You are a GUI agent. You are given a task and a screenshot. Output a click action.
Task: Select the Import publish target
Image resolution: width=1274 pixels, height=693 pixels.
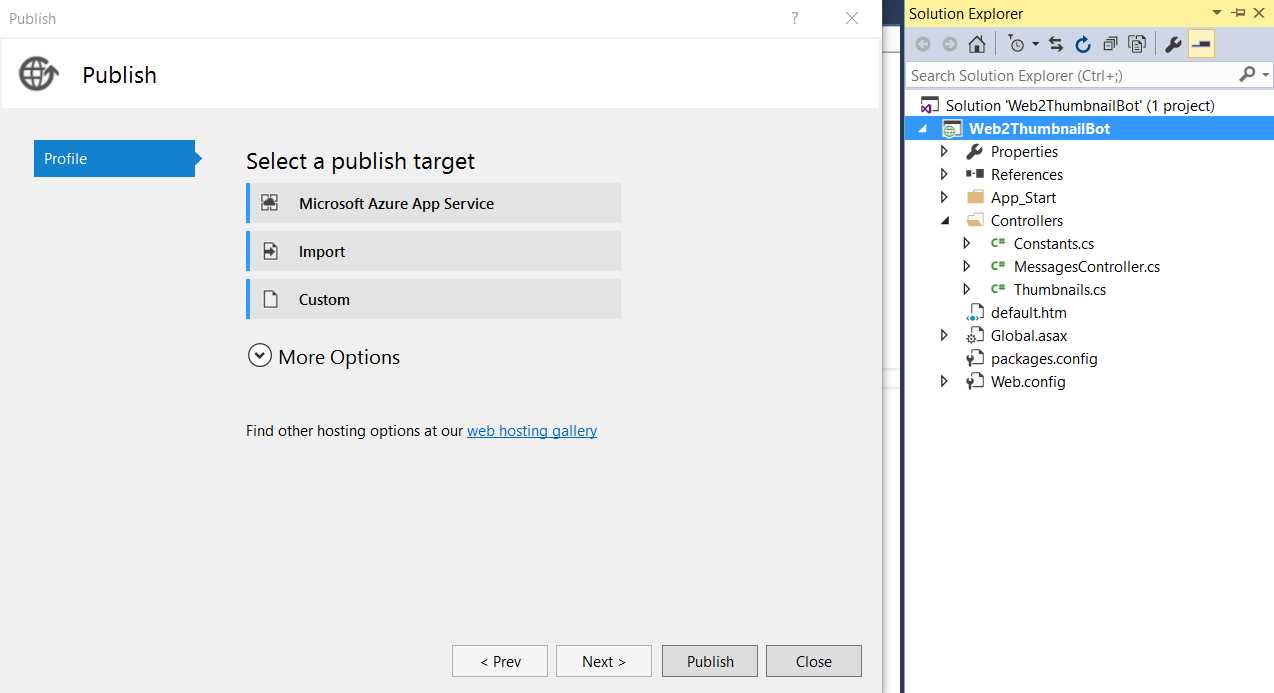point(434,251)
